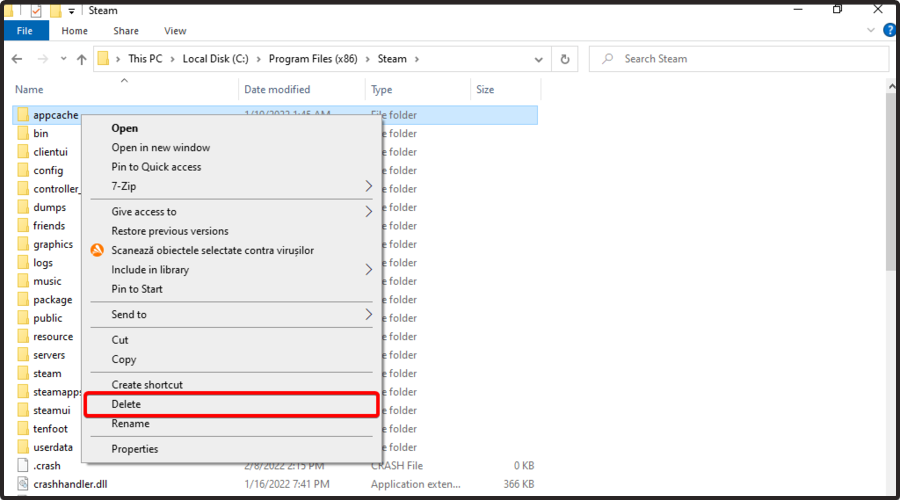This screenshot has height=500, width=900.
Task: Select the clientui folder icon
Action: coord(23,152)
